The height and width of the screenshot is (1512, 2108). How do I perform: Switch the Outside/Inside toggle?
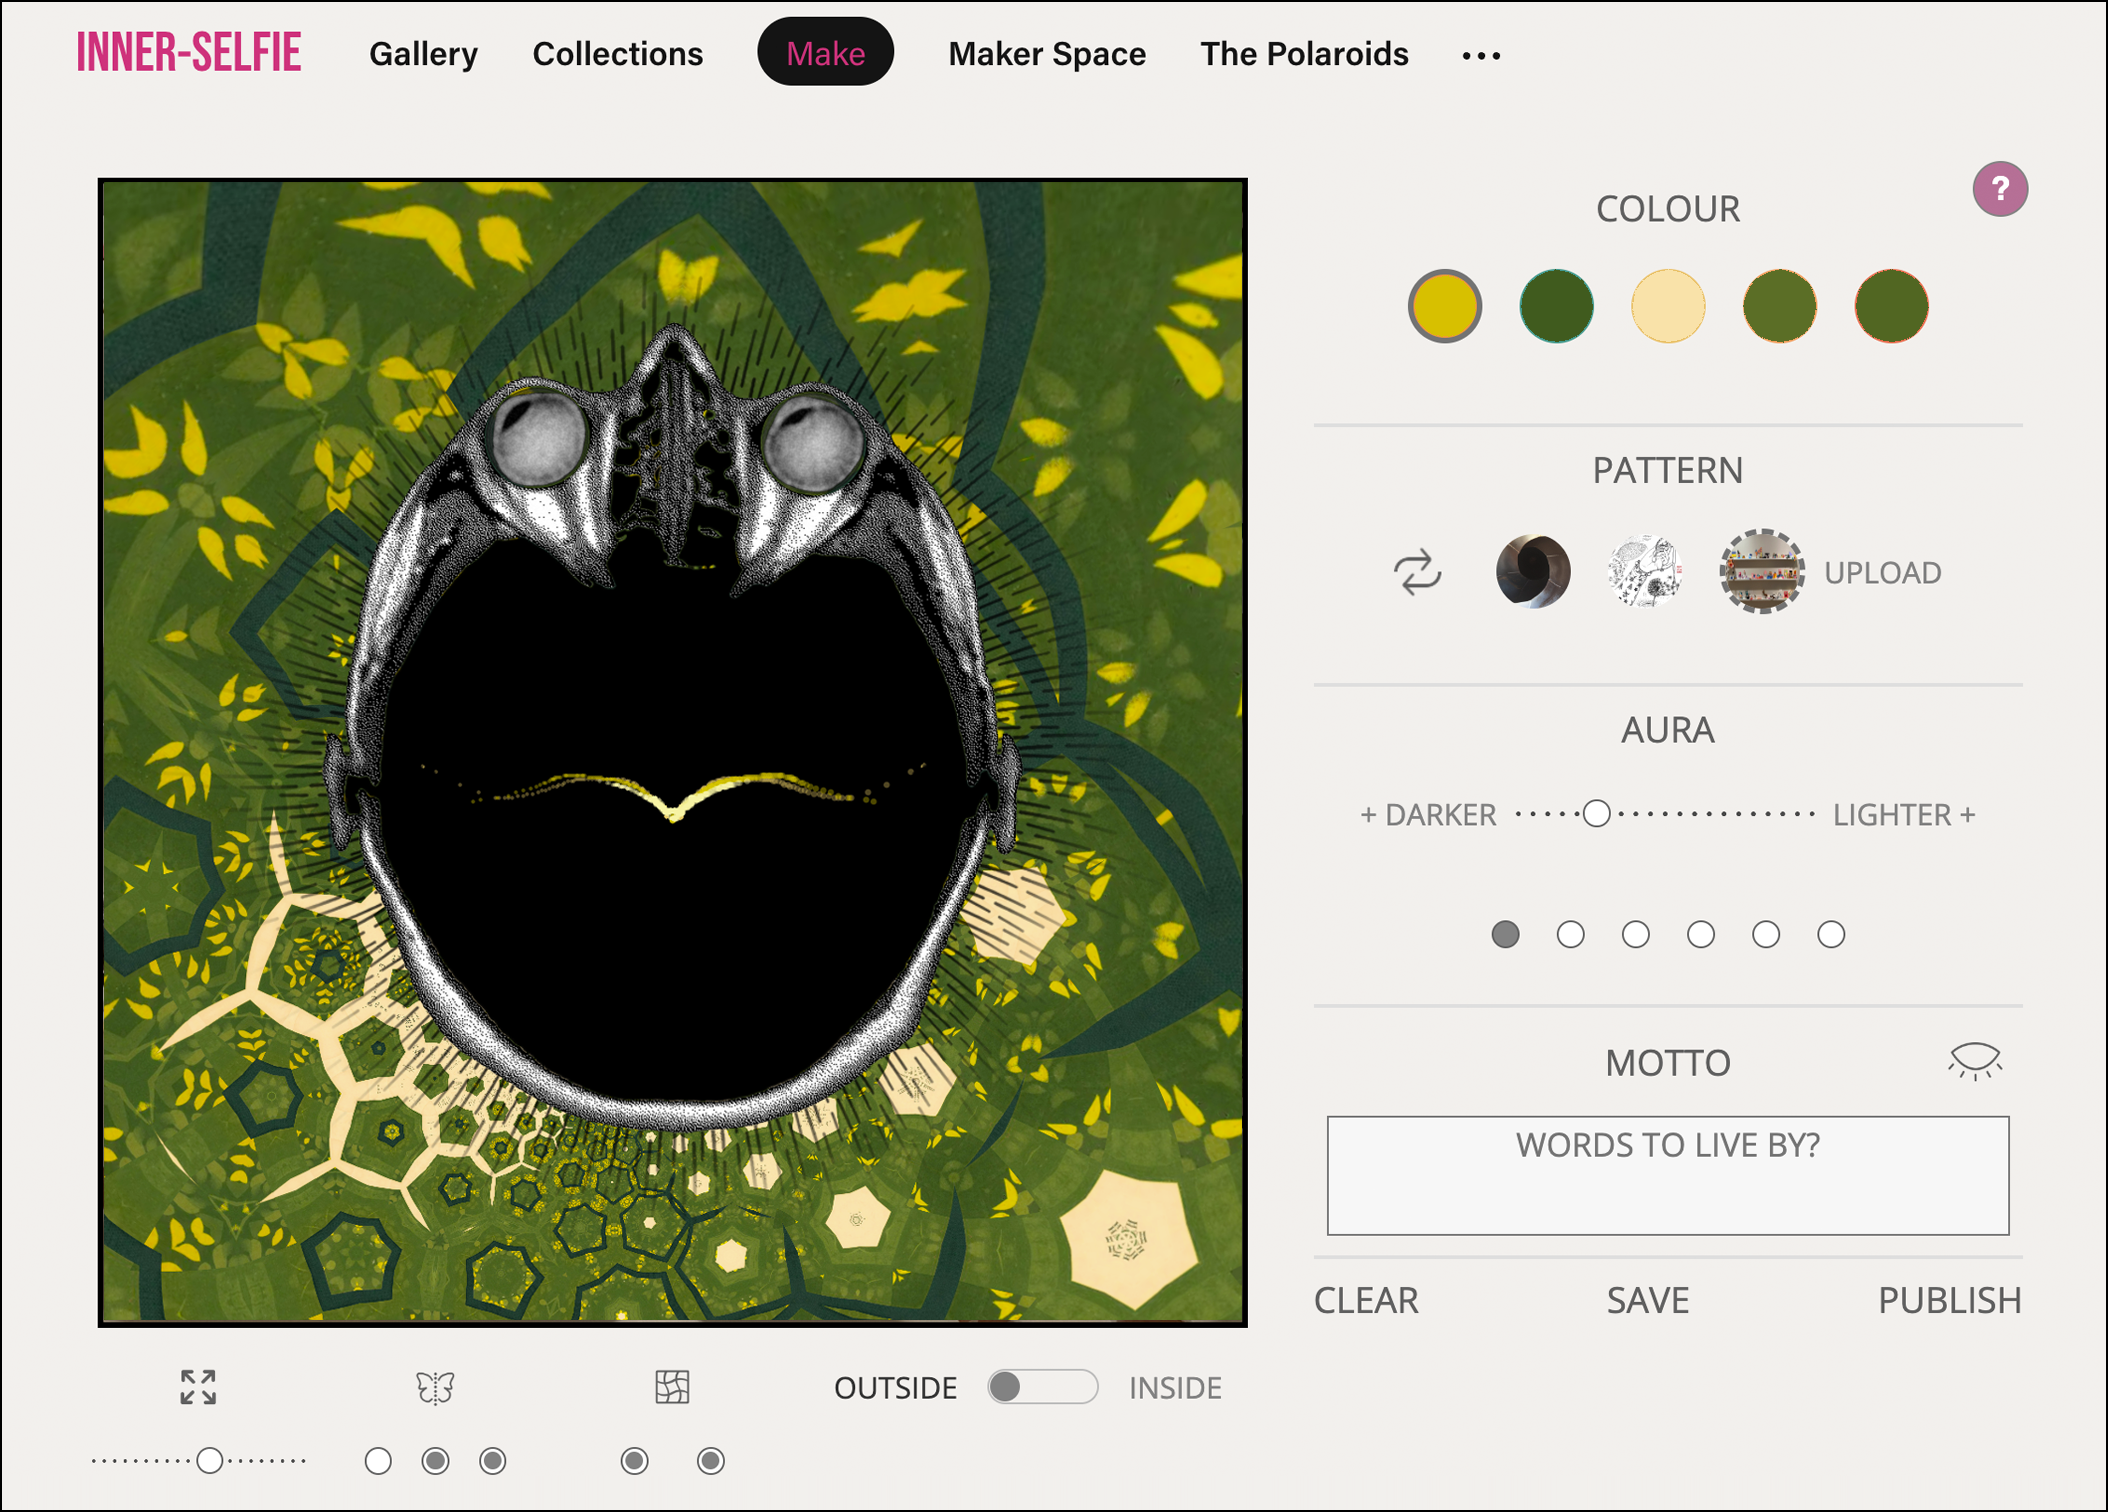1042,1387
